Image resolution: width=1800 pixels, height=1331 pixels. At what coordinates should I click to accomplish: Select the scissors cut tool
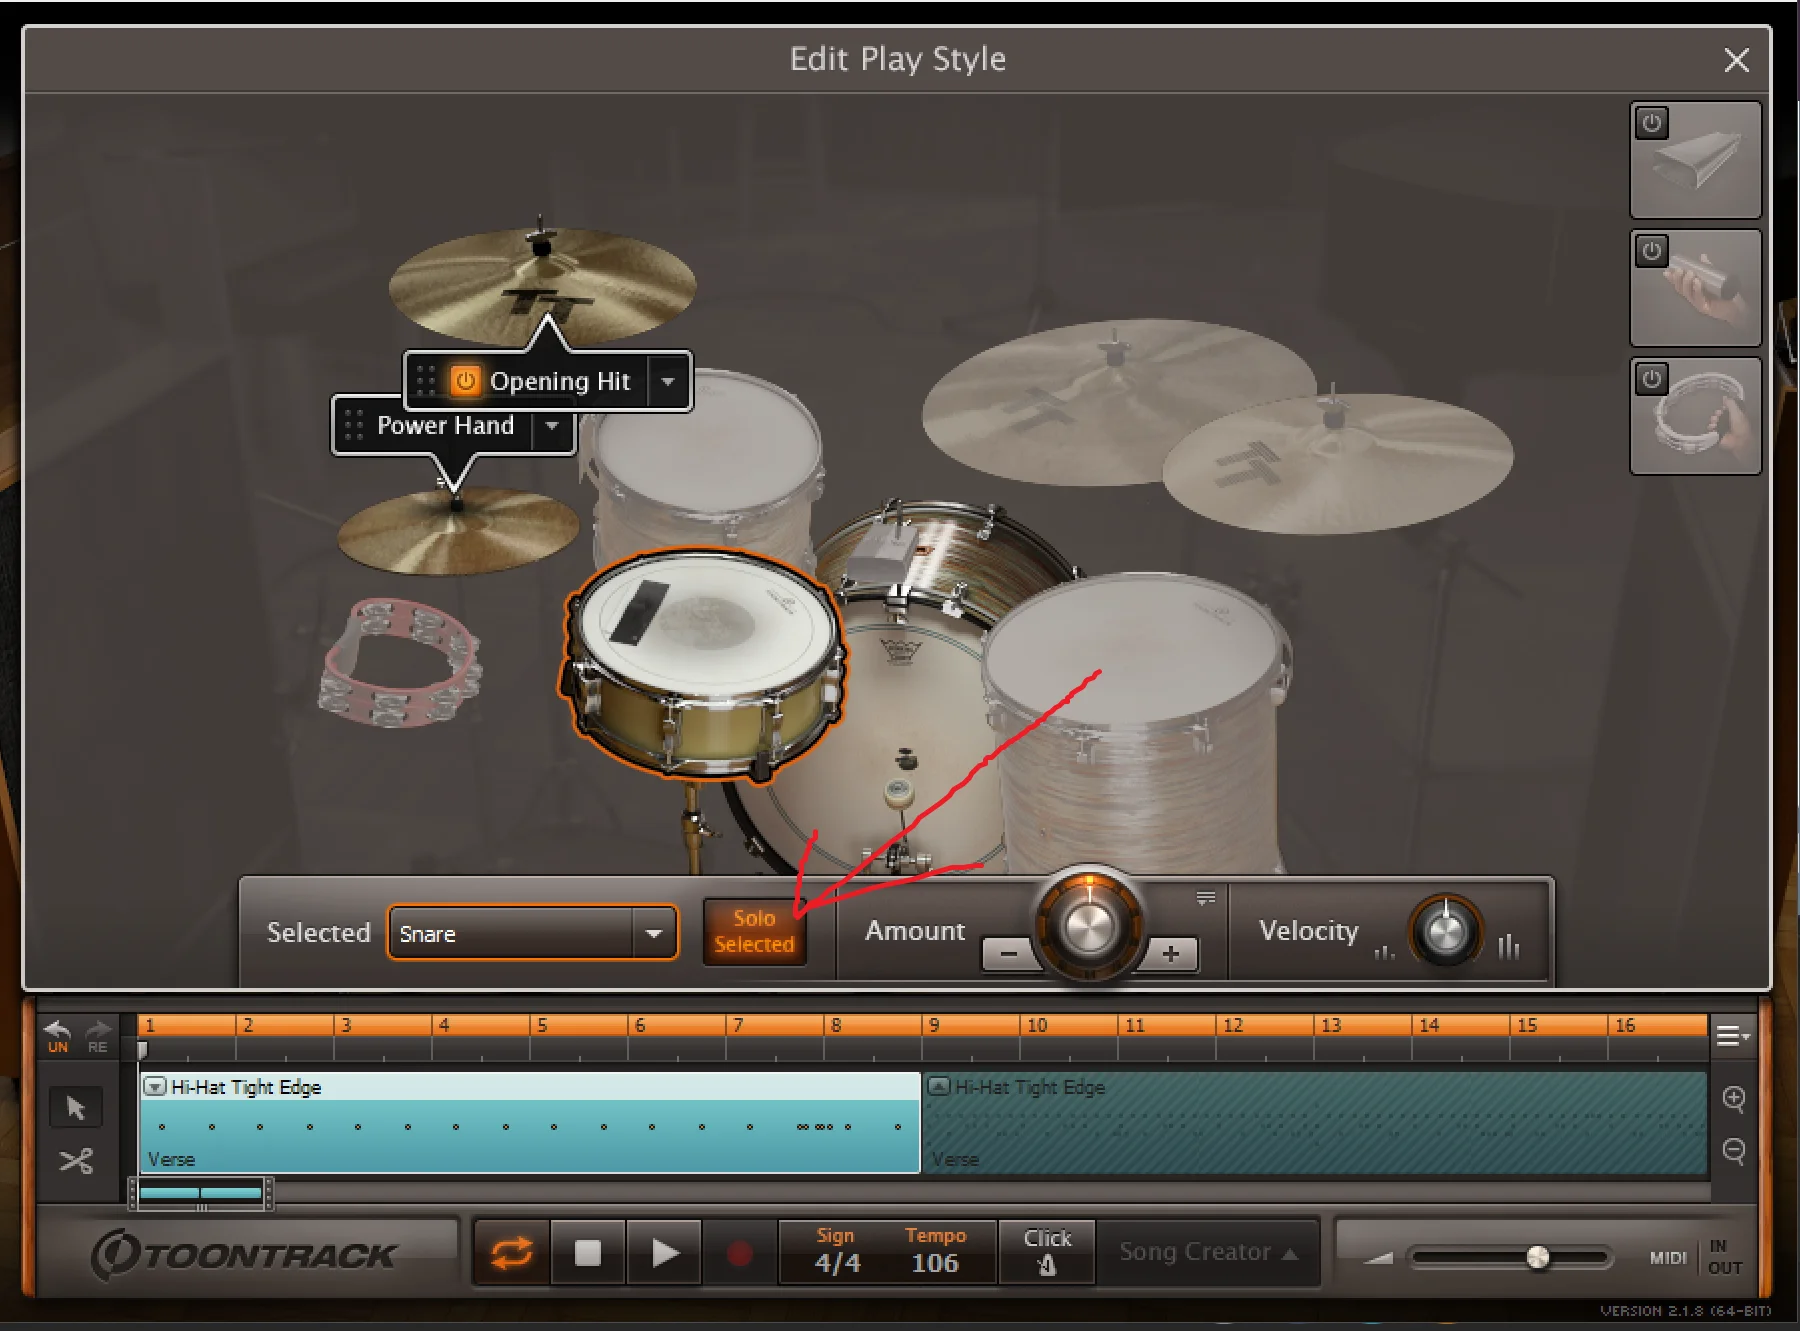(76, 1161)
